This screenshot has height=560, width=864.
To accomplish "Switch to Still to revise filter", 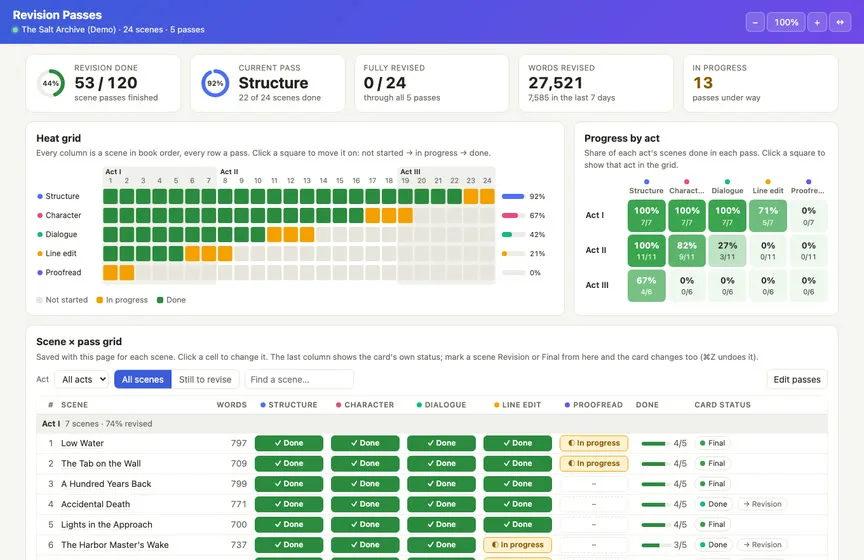I will tap(205, 379).
